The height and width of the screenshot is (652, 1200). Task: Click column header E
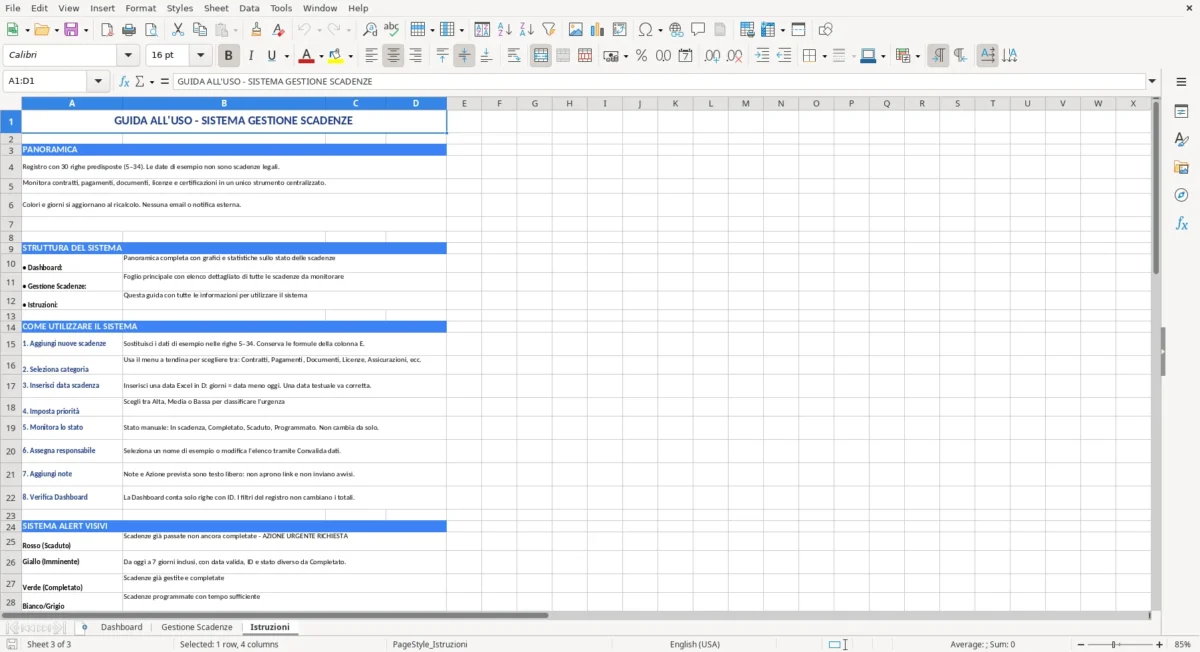click(464, 103)
